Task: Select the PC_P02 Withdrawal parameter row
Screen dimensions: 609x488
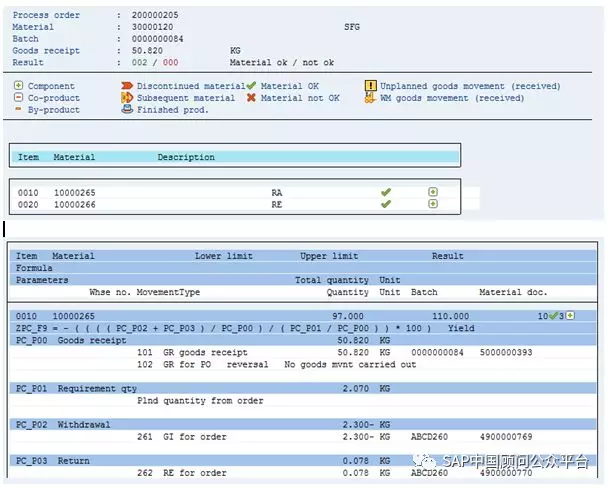Action: click(64, 425)
